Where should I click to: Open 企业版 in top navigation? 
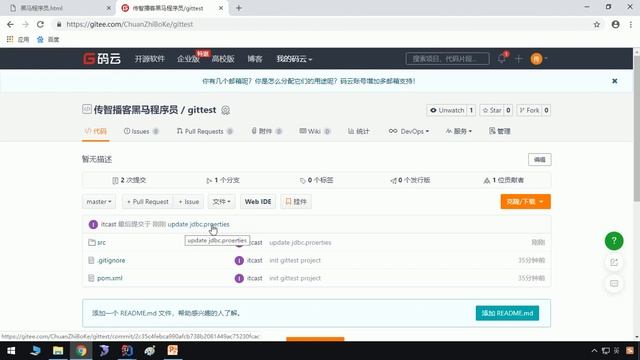[188, 59]
